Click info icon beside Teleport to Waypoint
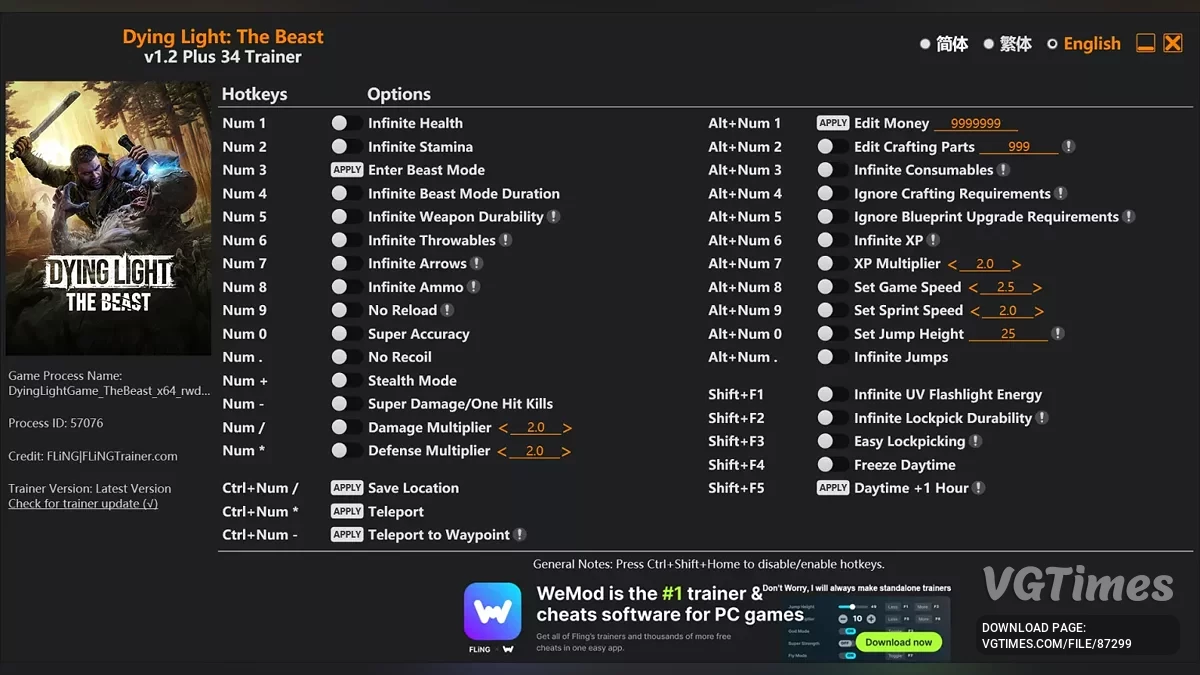The height and width of the screenshot is (675, 1200). 520,535
